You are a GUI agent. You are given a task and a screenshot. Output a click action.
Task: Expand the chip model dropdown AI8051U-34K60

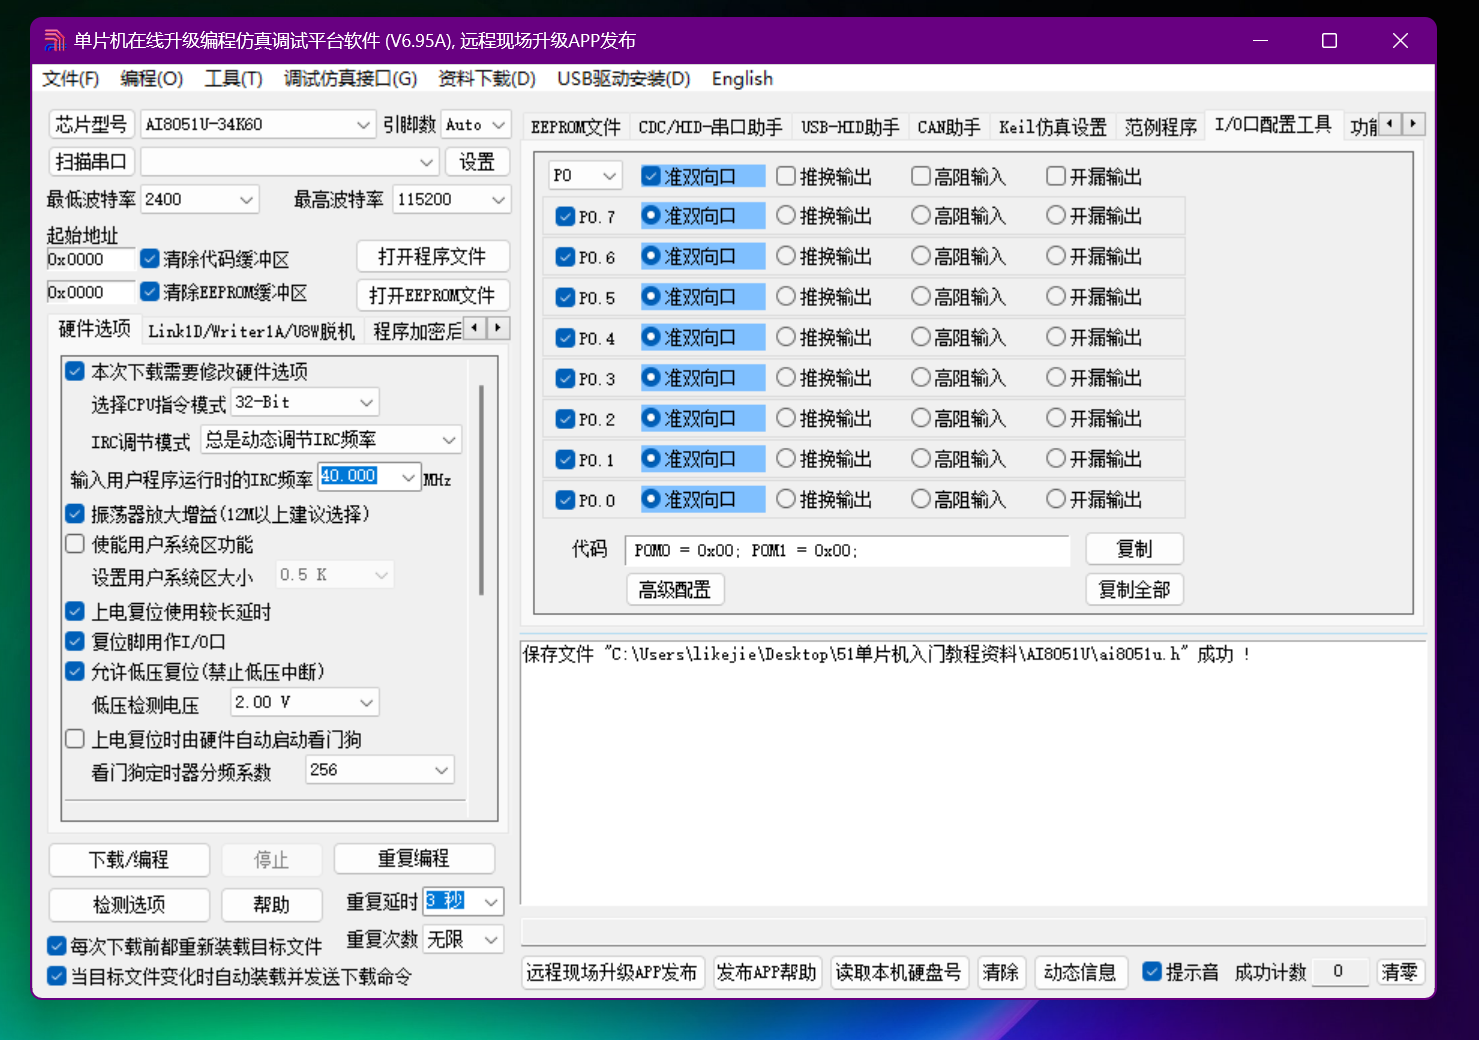pyautogui.click(x=364, y=125)
